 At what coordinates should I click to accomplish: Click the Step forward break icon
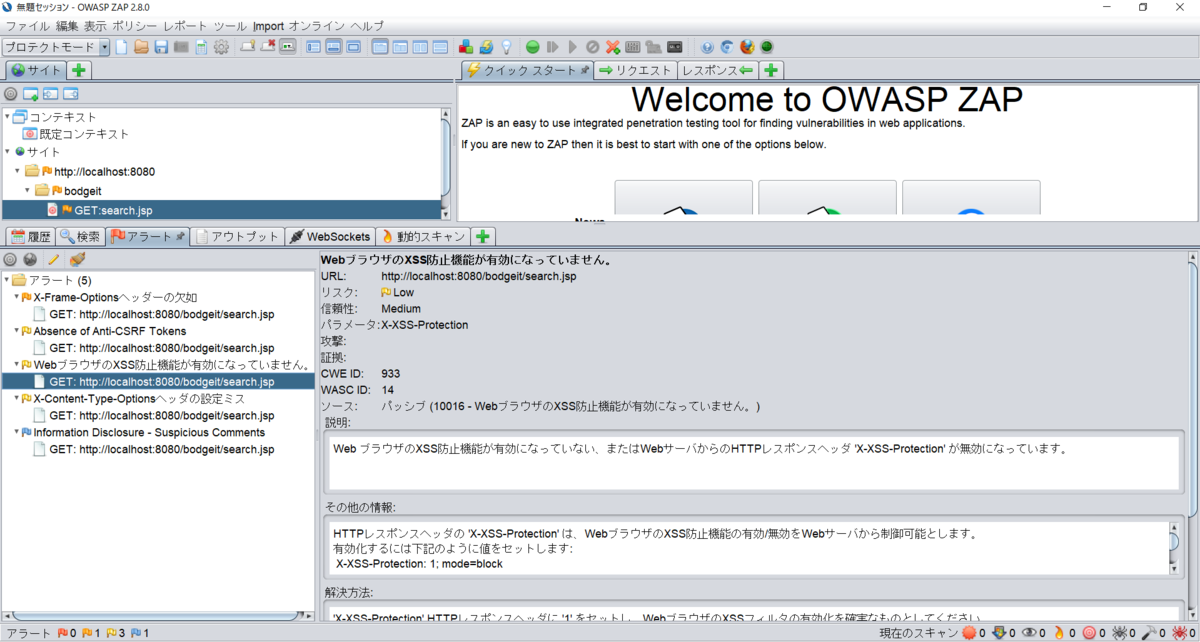click(x=553, y=47)
